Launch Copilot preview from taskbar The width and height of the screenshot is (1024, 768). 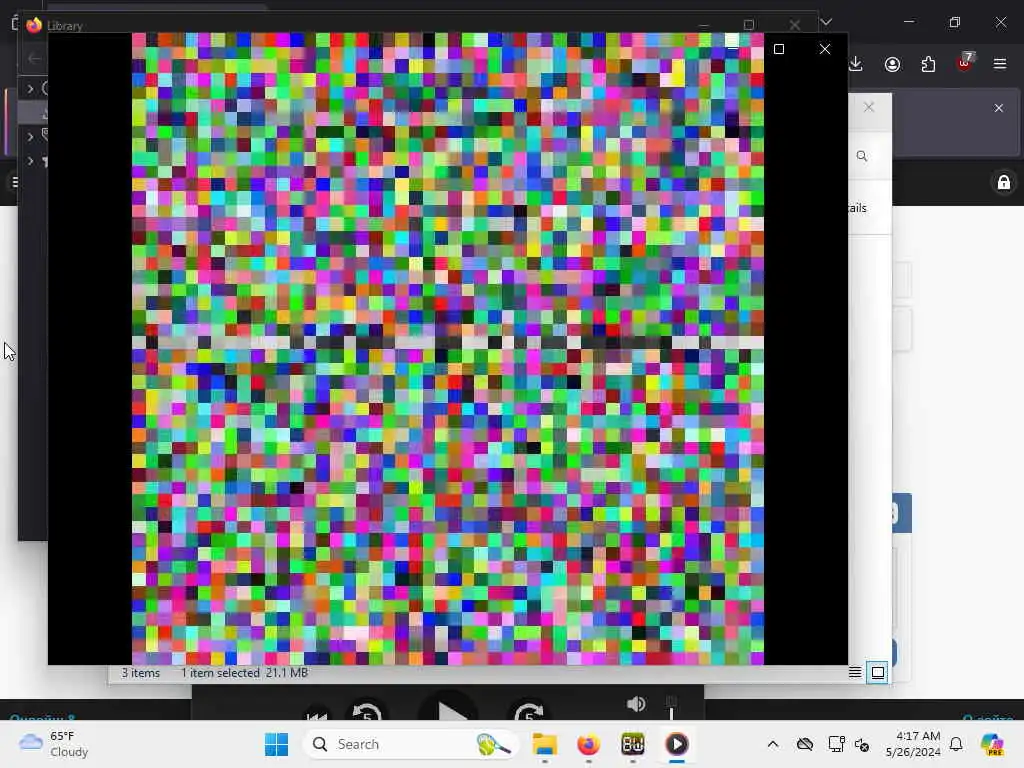[992, 744]
